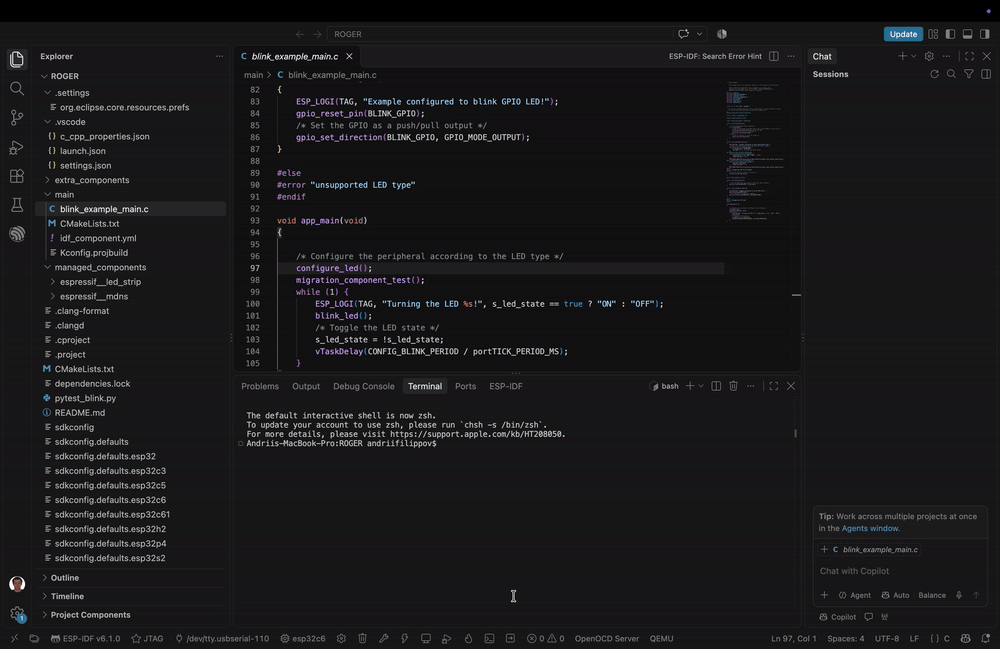Open the ESP-IDF Espressif view in activity bar
This screenshot has height=649, width=1000.
(17, 234)
